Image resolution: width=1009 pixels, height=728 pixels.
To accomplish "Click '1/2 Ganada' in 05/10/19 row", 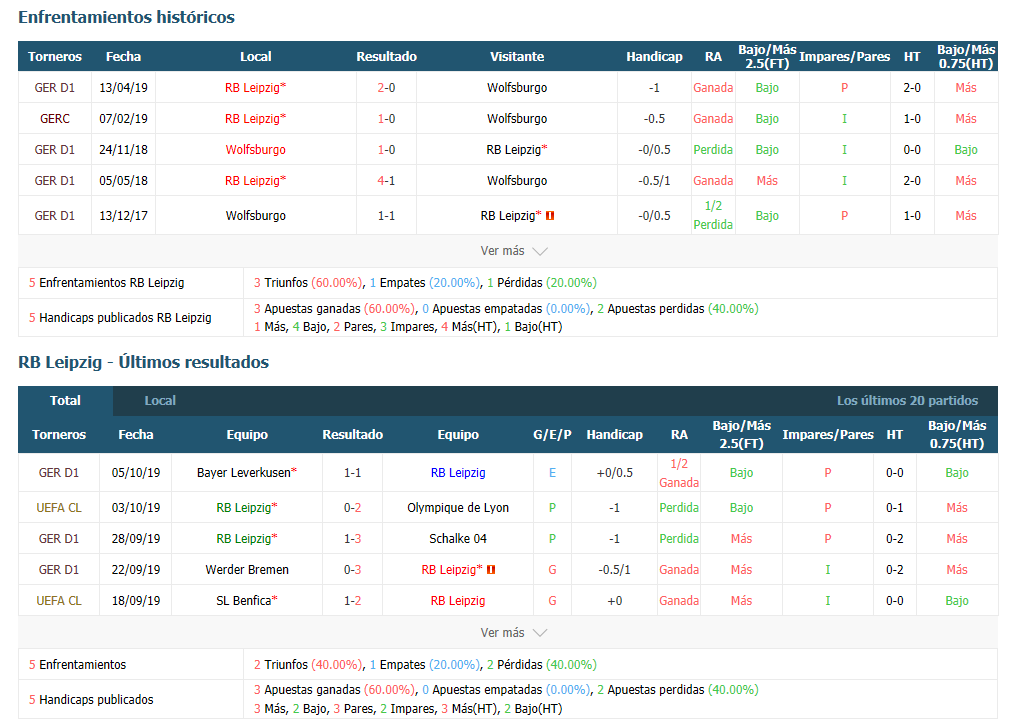I will (x=679, y=473).
